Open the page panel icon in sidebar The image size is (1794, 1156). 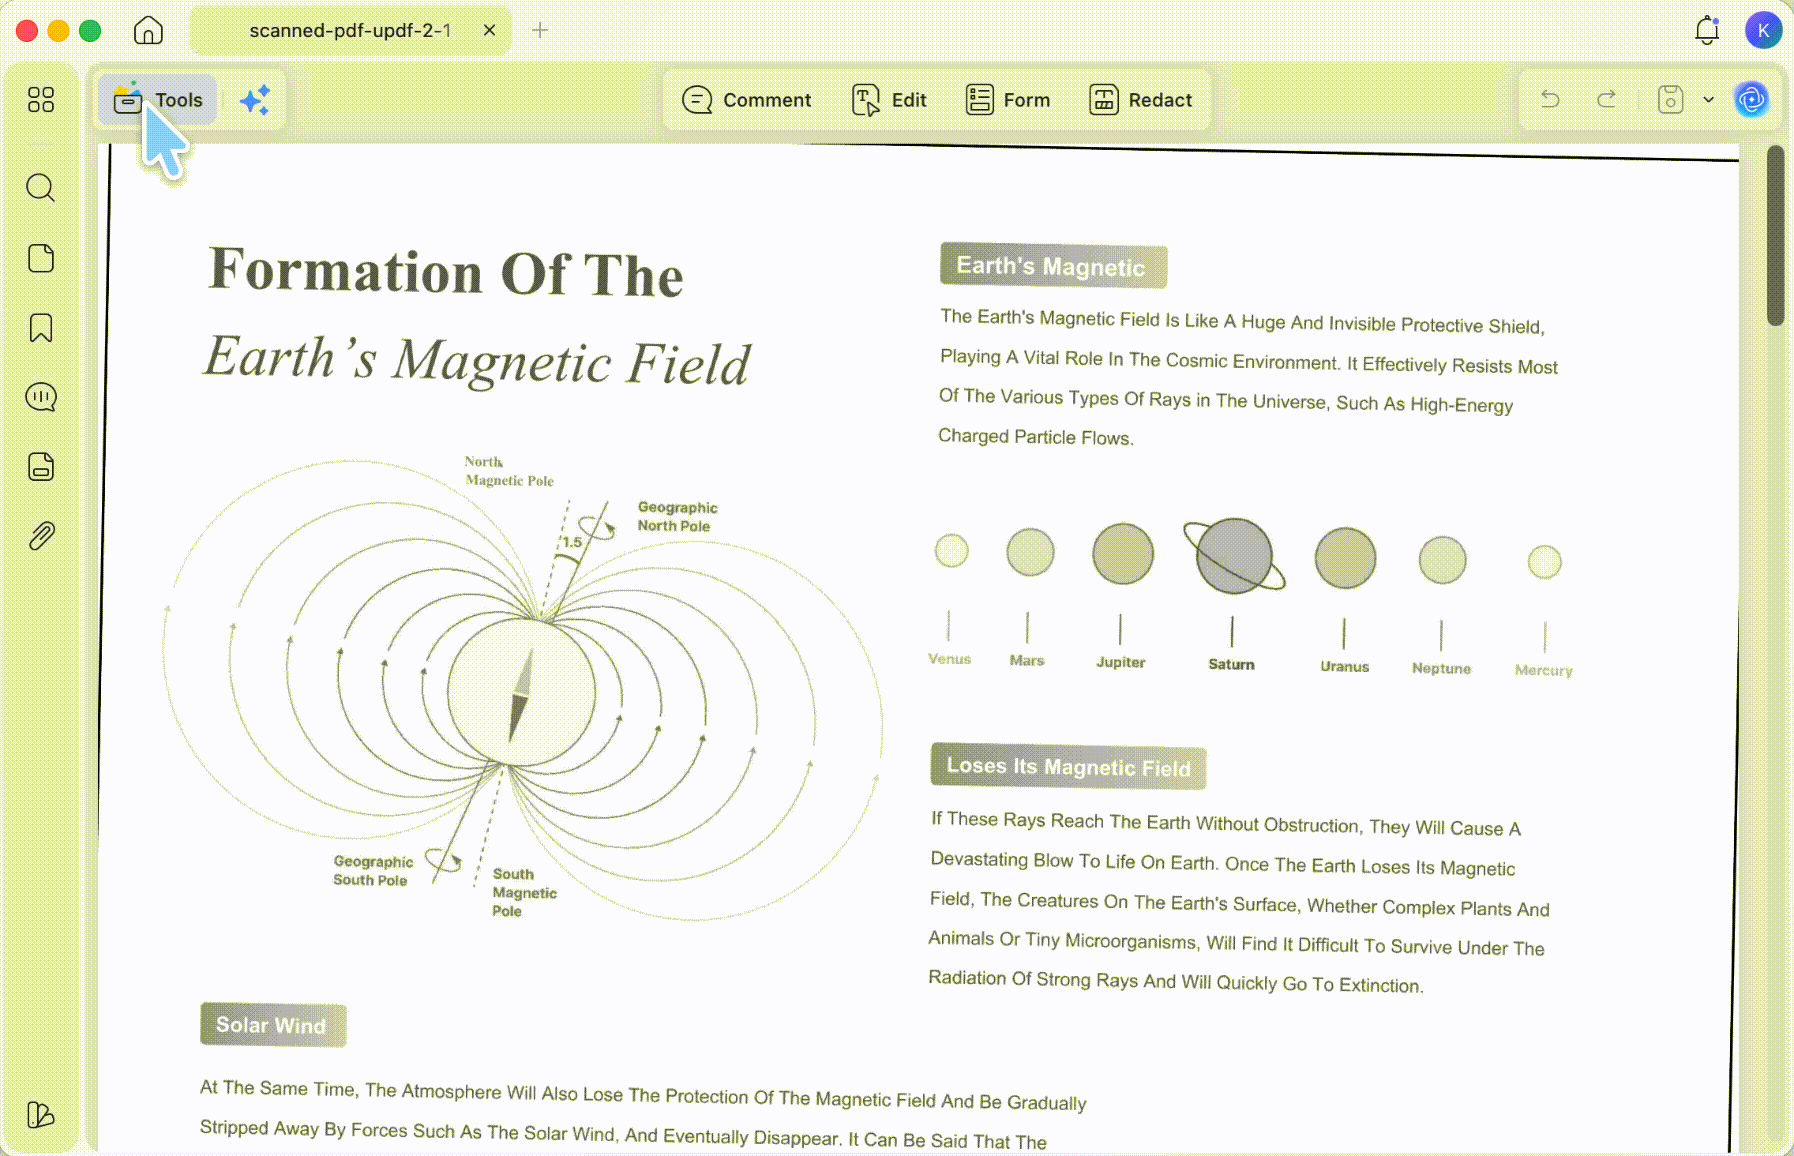(41, 258)
